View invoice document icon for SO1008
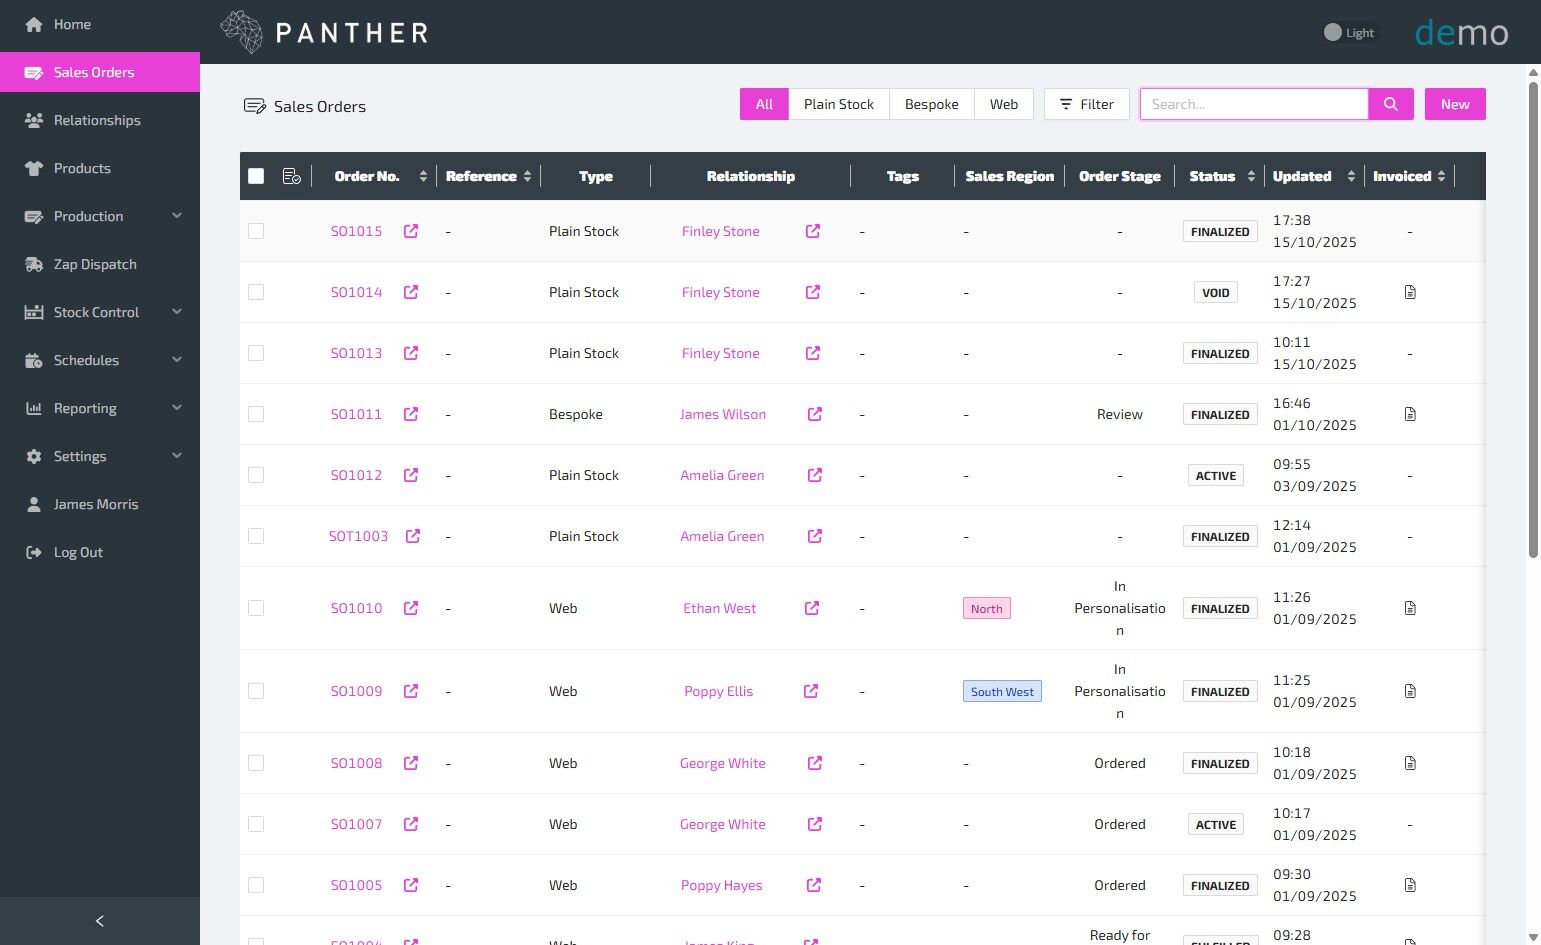1541x945 pixels. click(1410, 763)
